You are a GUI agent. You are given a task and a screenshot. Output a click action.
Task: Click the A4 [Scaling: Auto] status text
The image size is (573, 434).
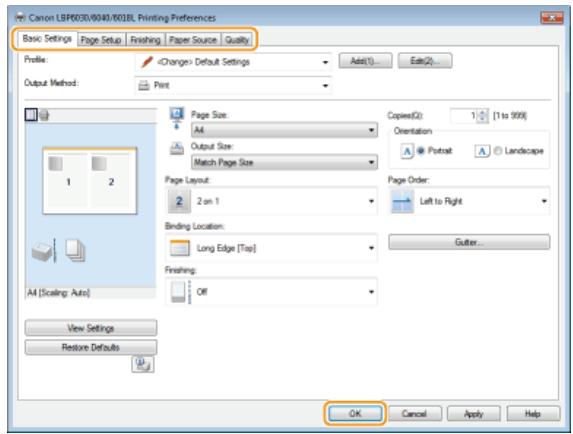click(x=58, y=293)
